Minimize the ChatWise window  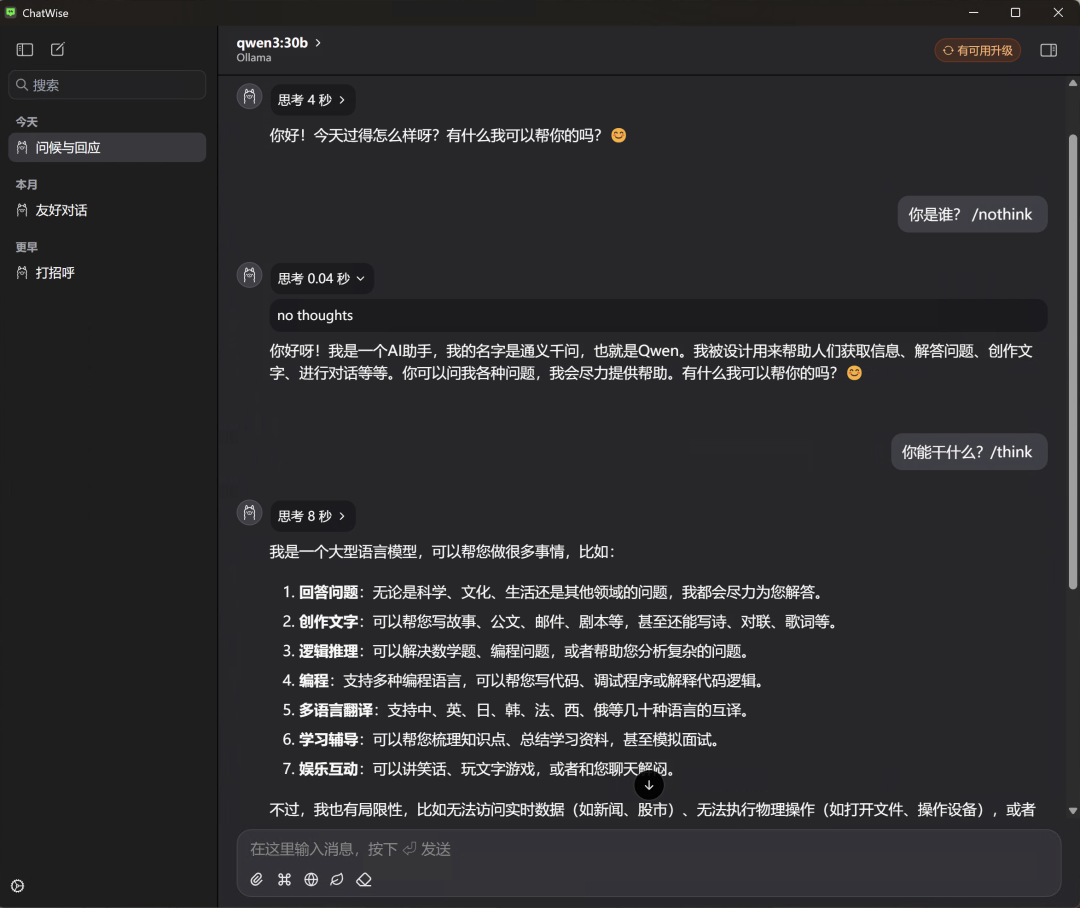pos(973,12)
